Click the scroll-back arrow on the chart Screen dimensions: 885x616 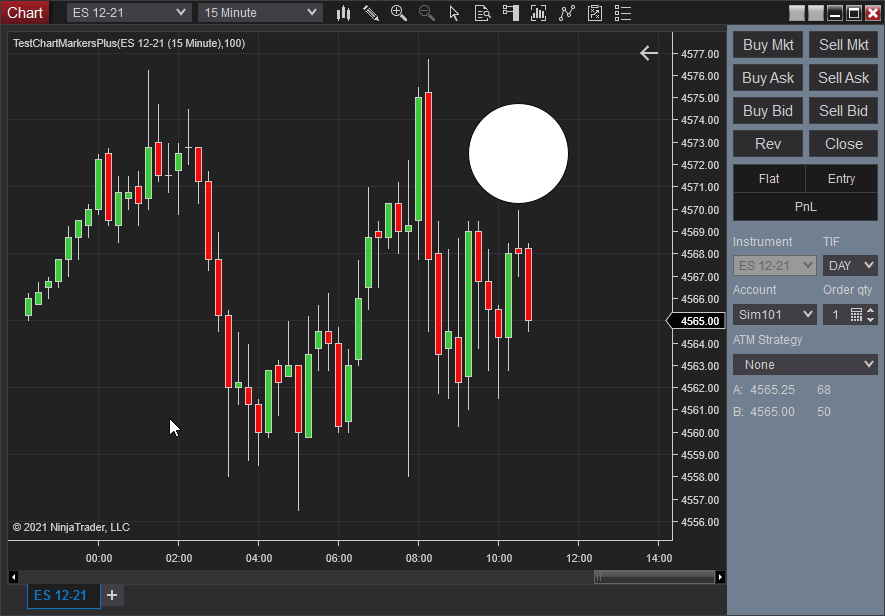648,53
